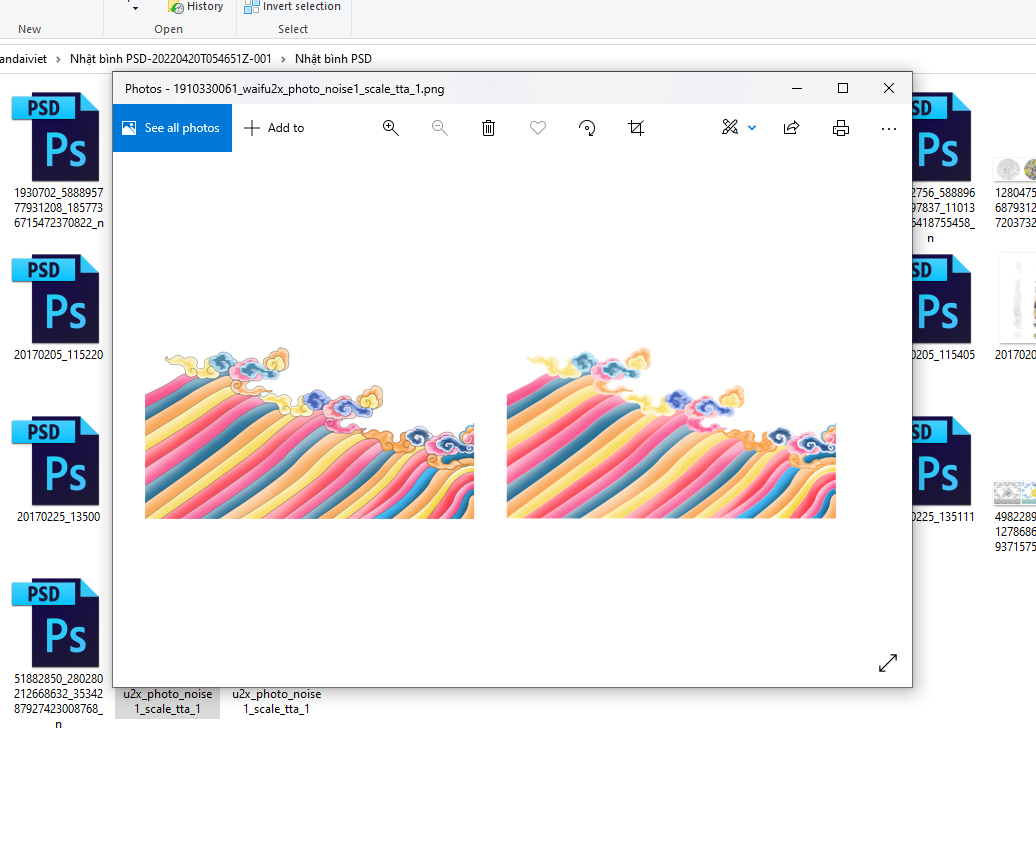Share the photo via the share icon
The height and width of the screenshot is (847, 1036).
791,128
